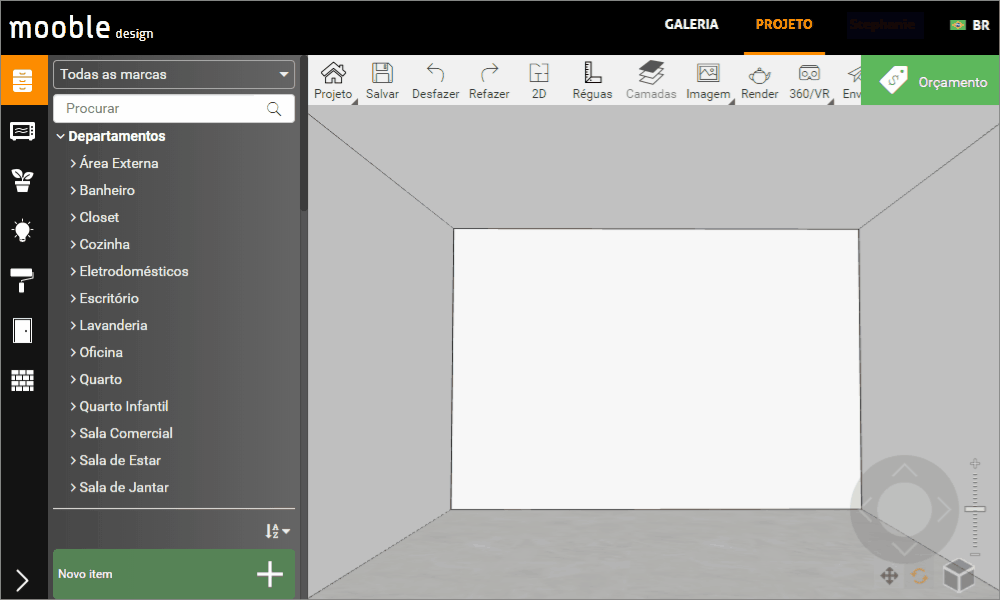
Task: Open the furniture catalog sidebar icon
Action: click(x=24, y=80)
